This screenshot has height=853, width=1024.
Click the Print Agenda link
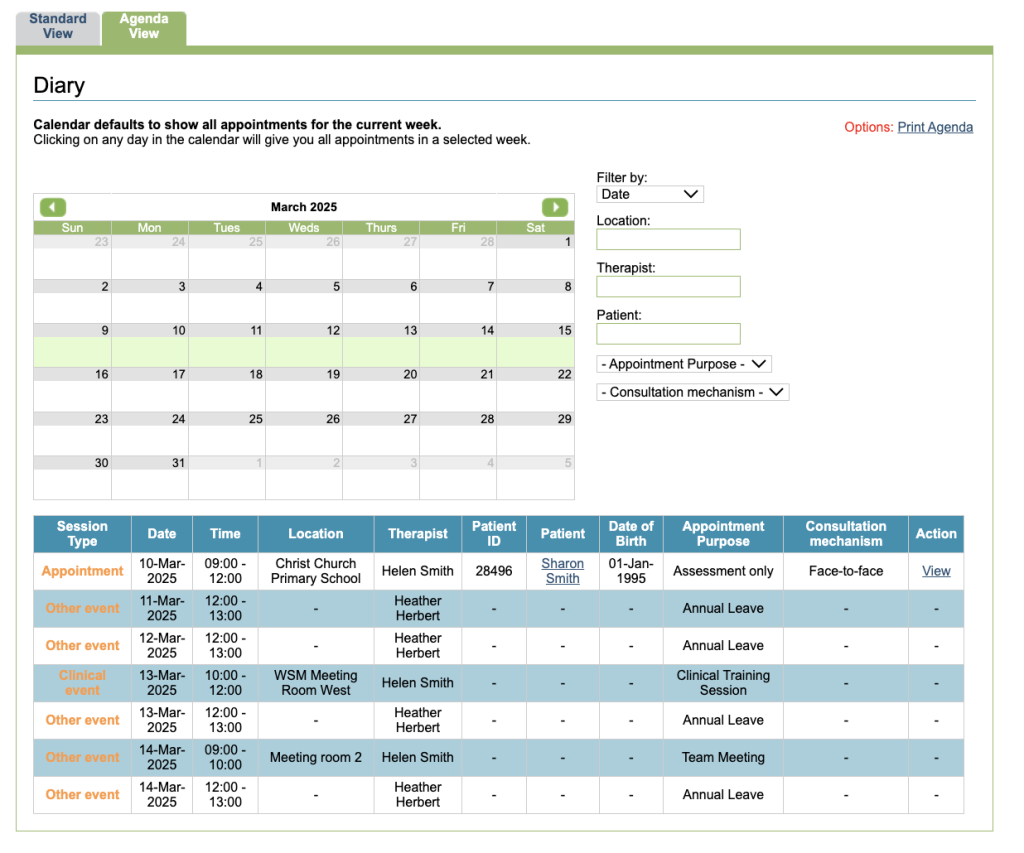click(935, 127)
